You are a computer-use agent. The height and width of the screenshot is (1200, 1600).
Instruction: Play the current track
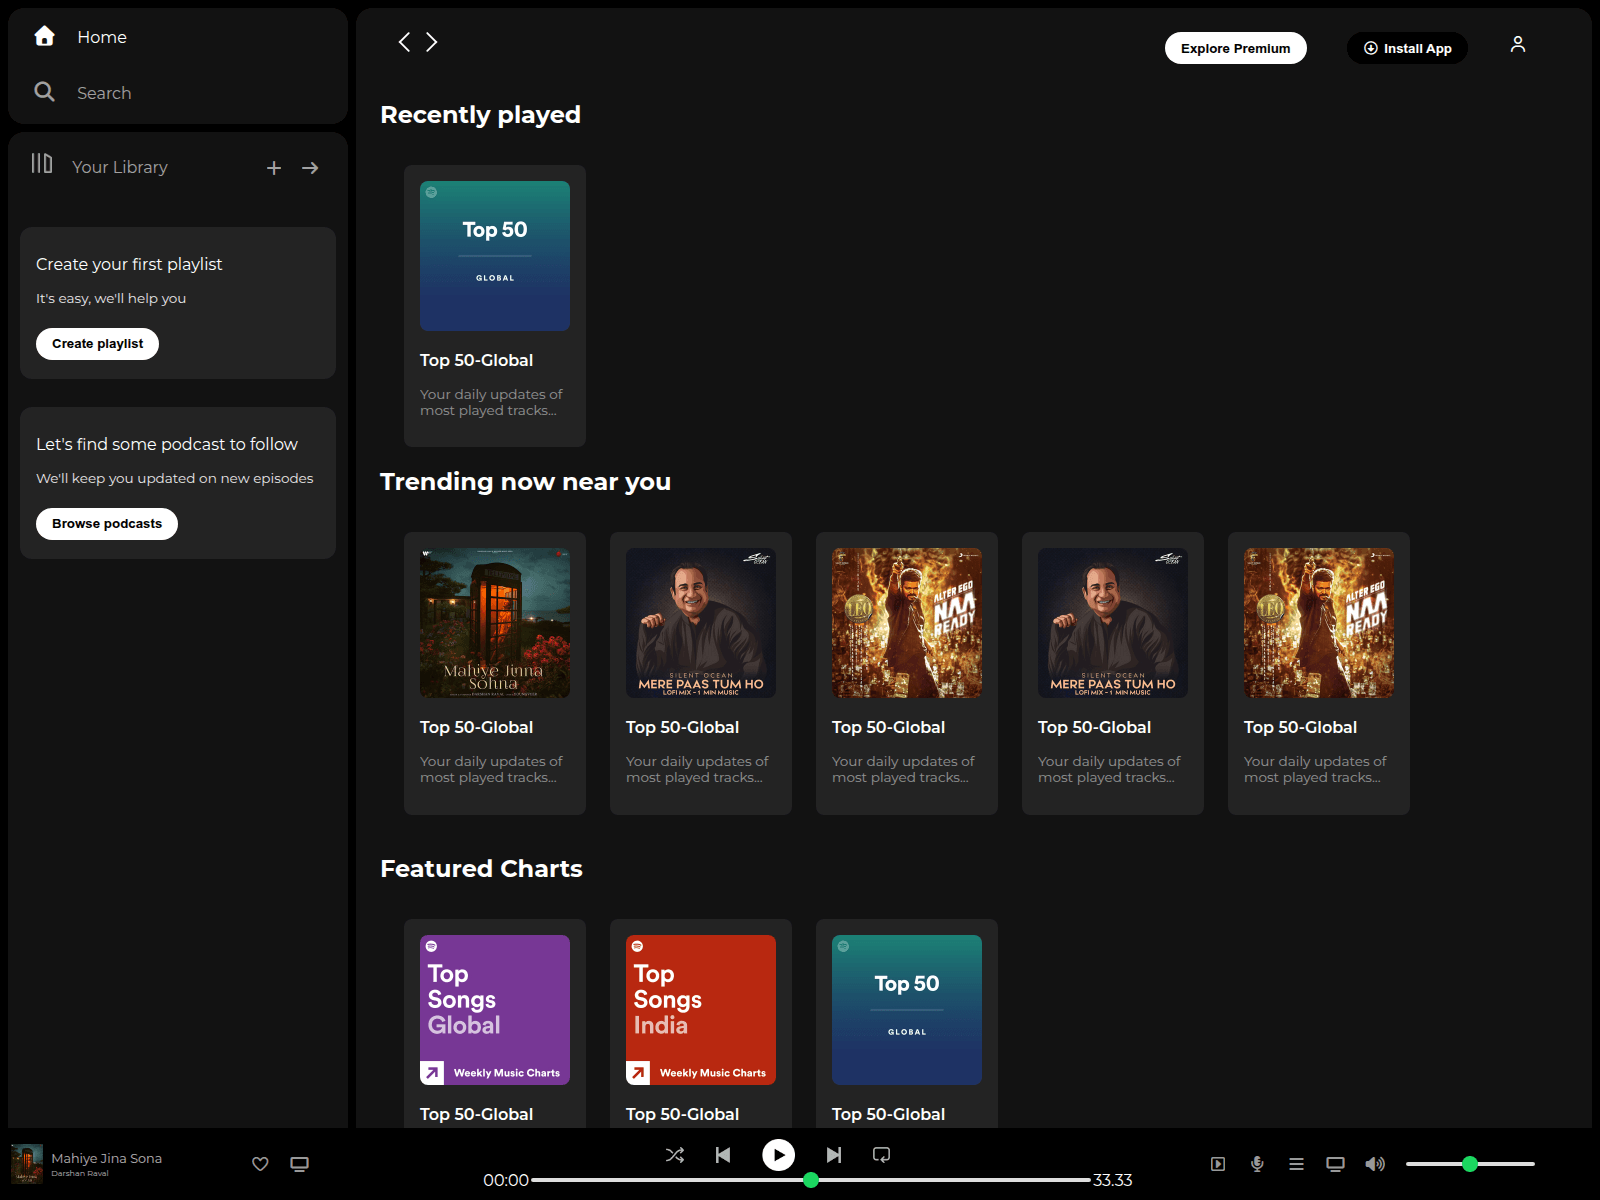coord(778,1155)
